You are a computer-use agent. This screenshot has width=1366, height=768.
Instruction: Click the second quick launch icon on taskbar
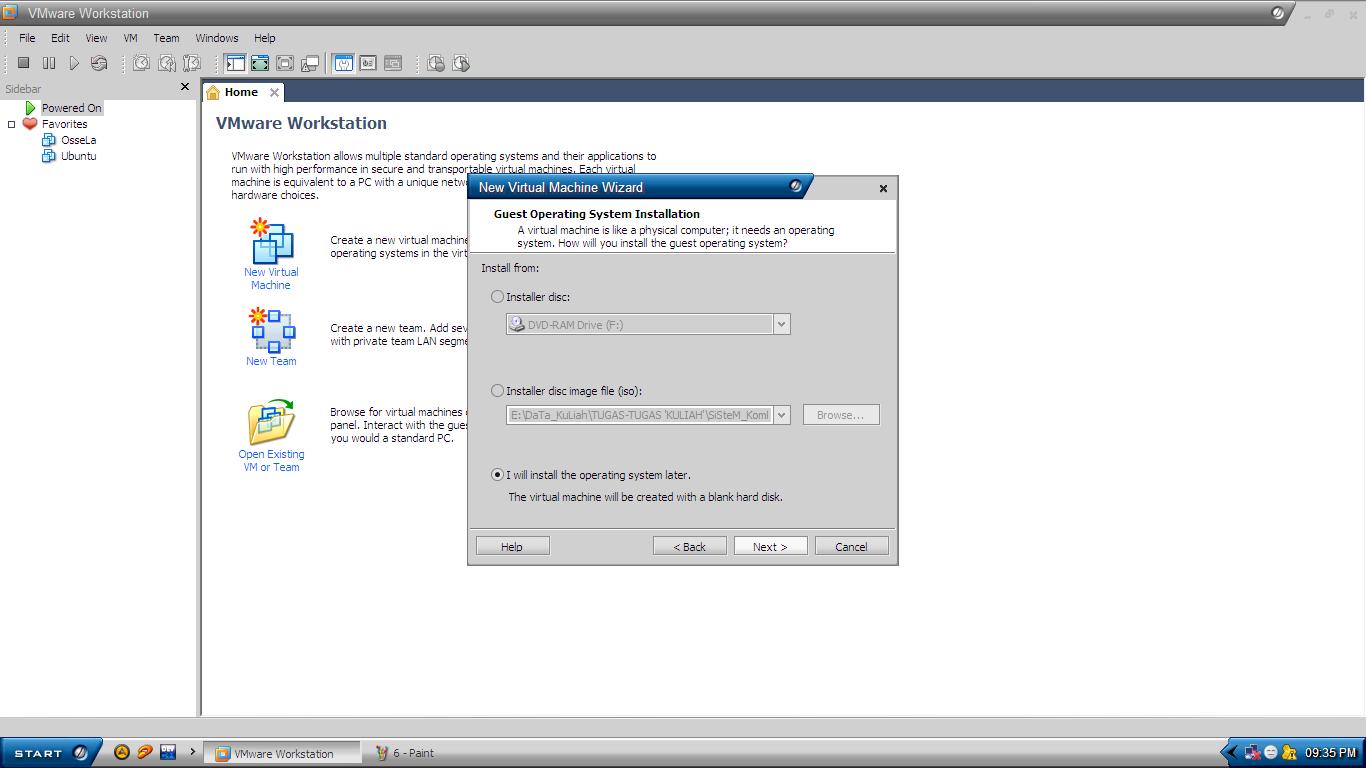pos(145,752)
